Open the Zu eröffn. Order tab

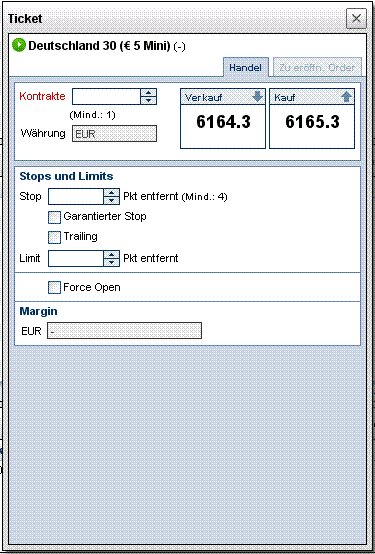(x=317, y=67)
